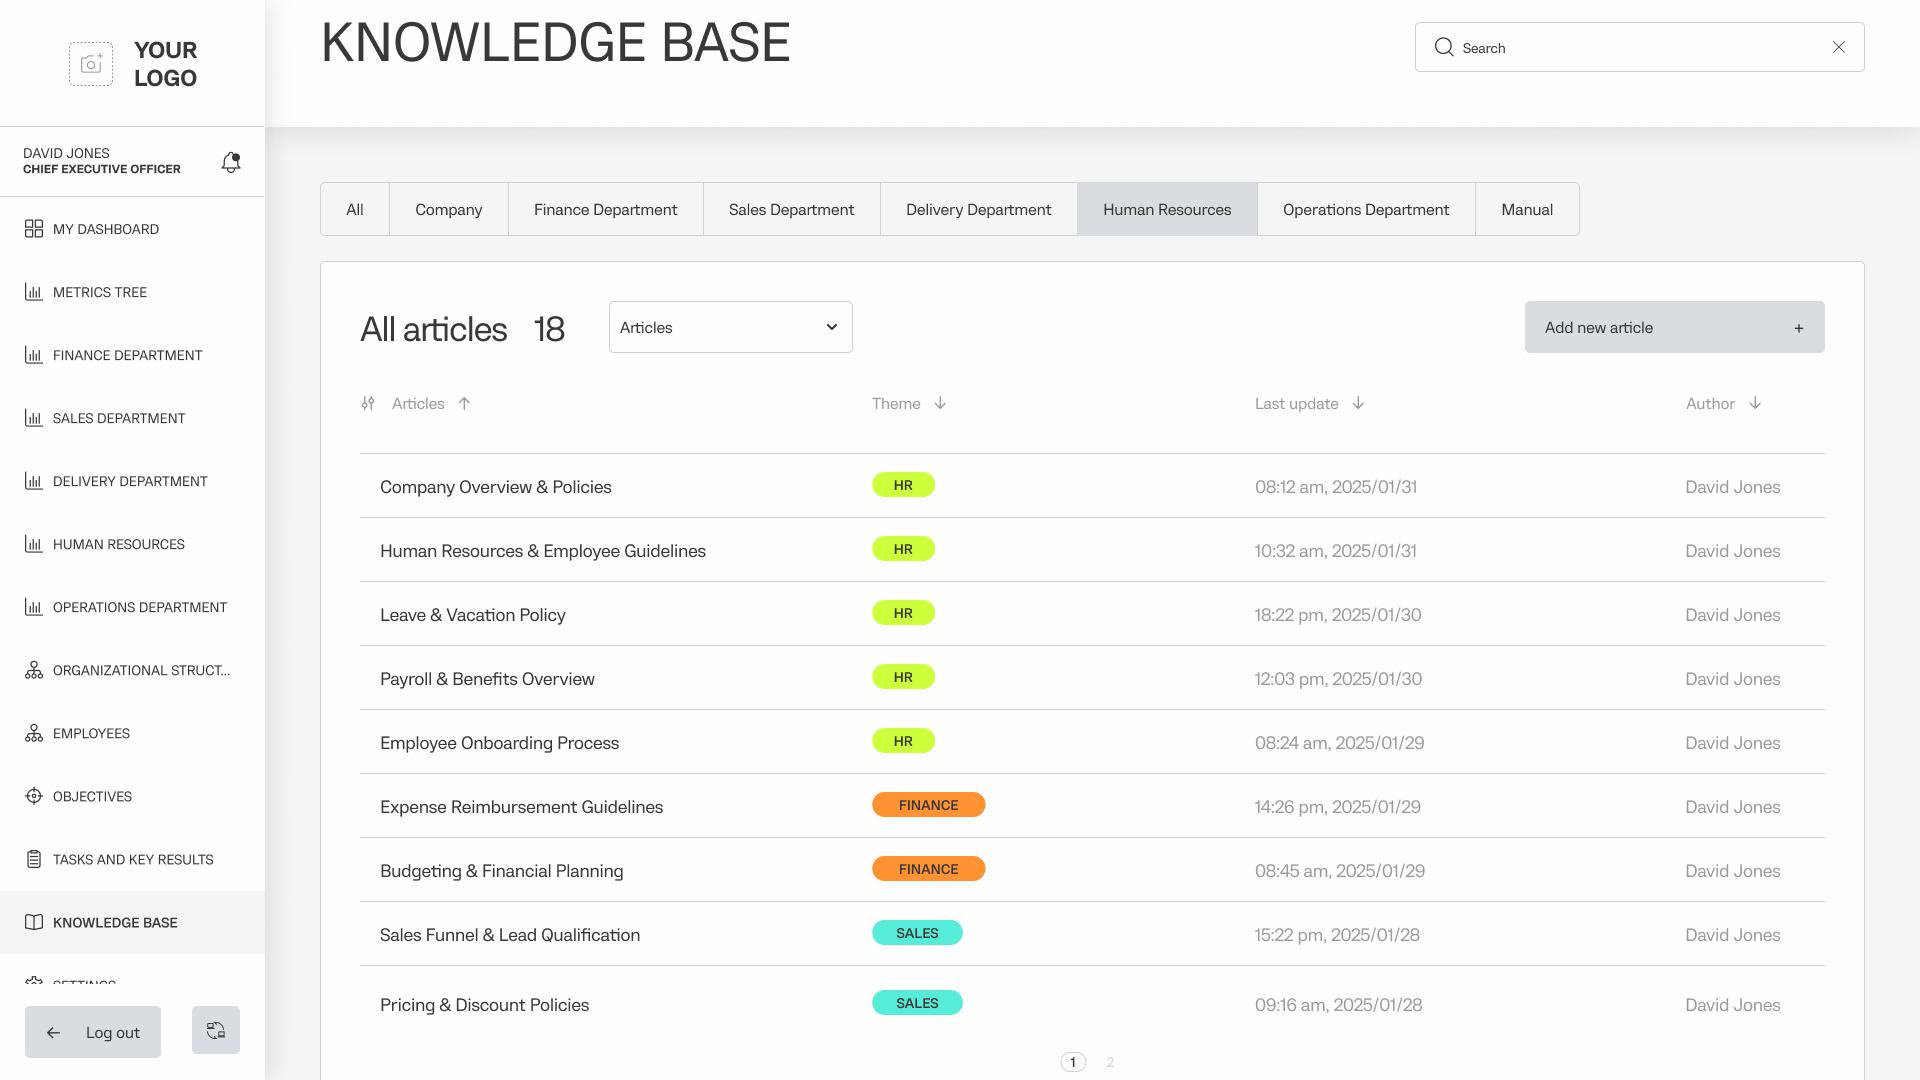
Task: Sort ascending by Articles column arrow
Action: click(464, 403)
